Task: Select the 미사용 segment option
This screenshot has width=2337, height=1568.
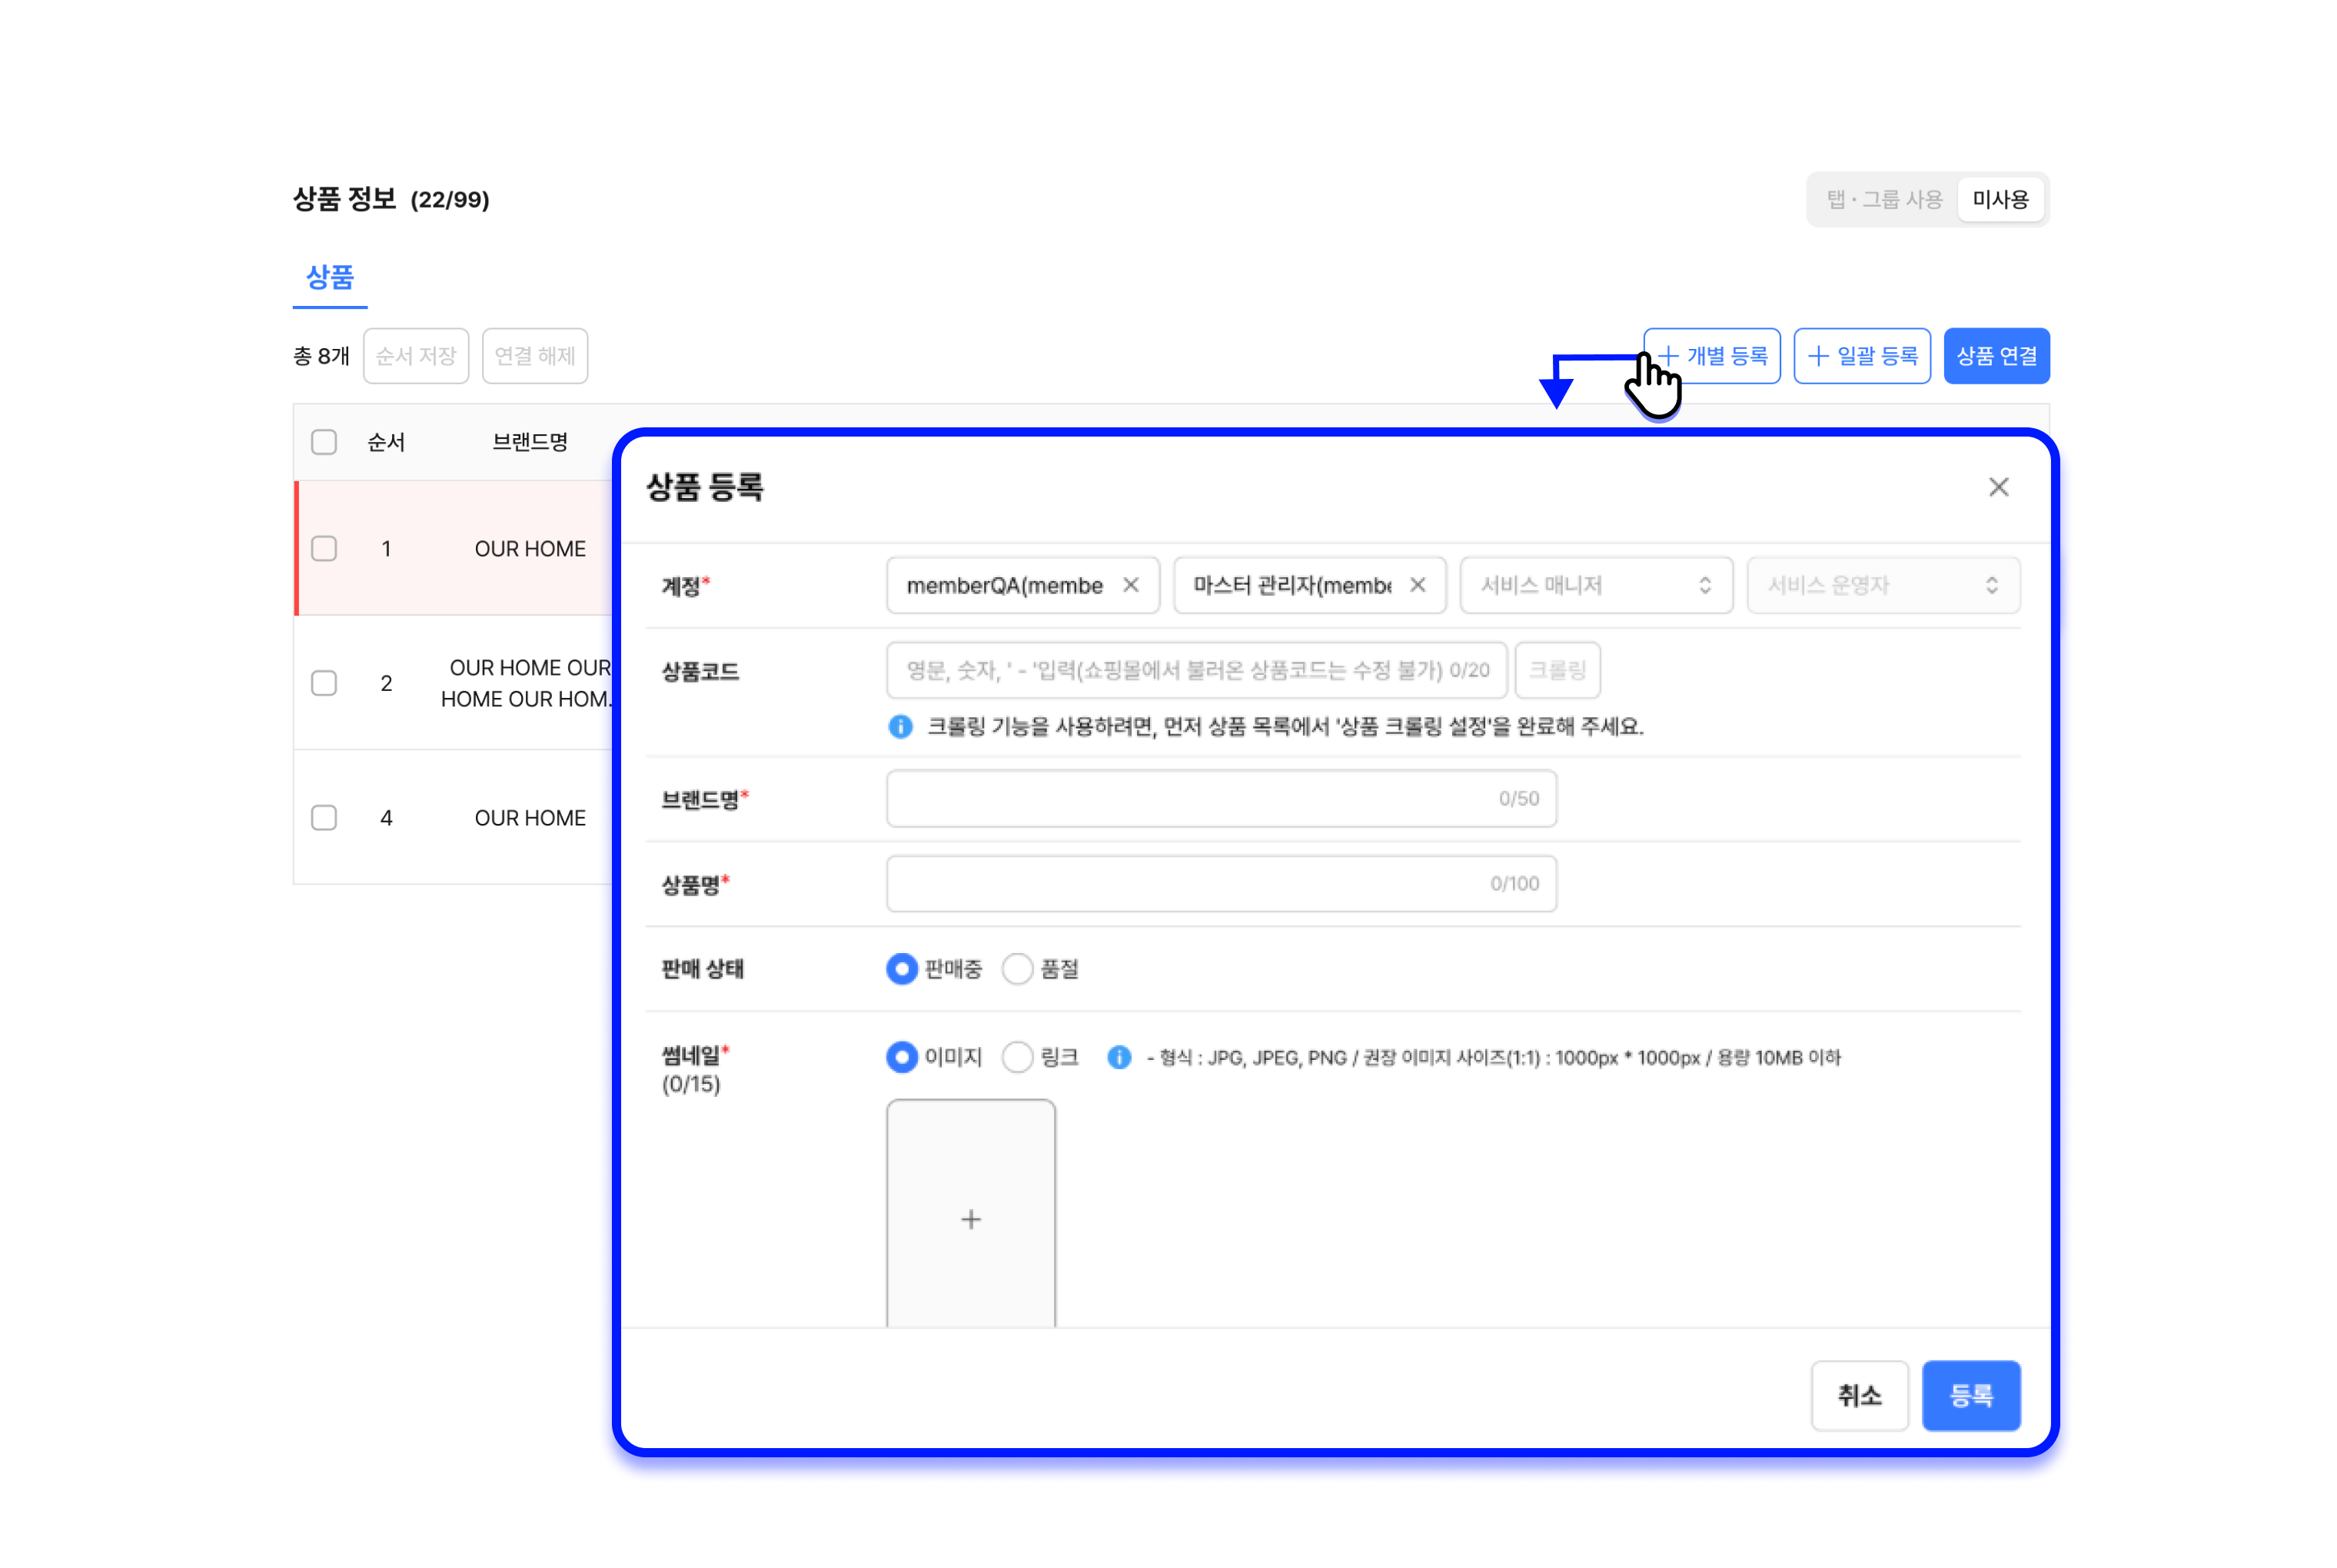Action: point(1999,200)
